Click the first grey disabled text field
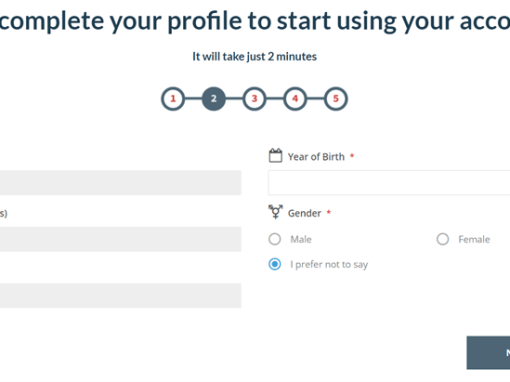 [x=120, y=183]
